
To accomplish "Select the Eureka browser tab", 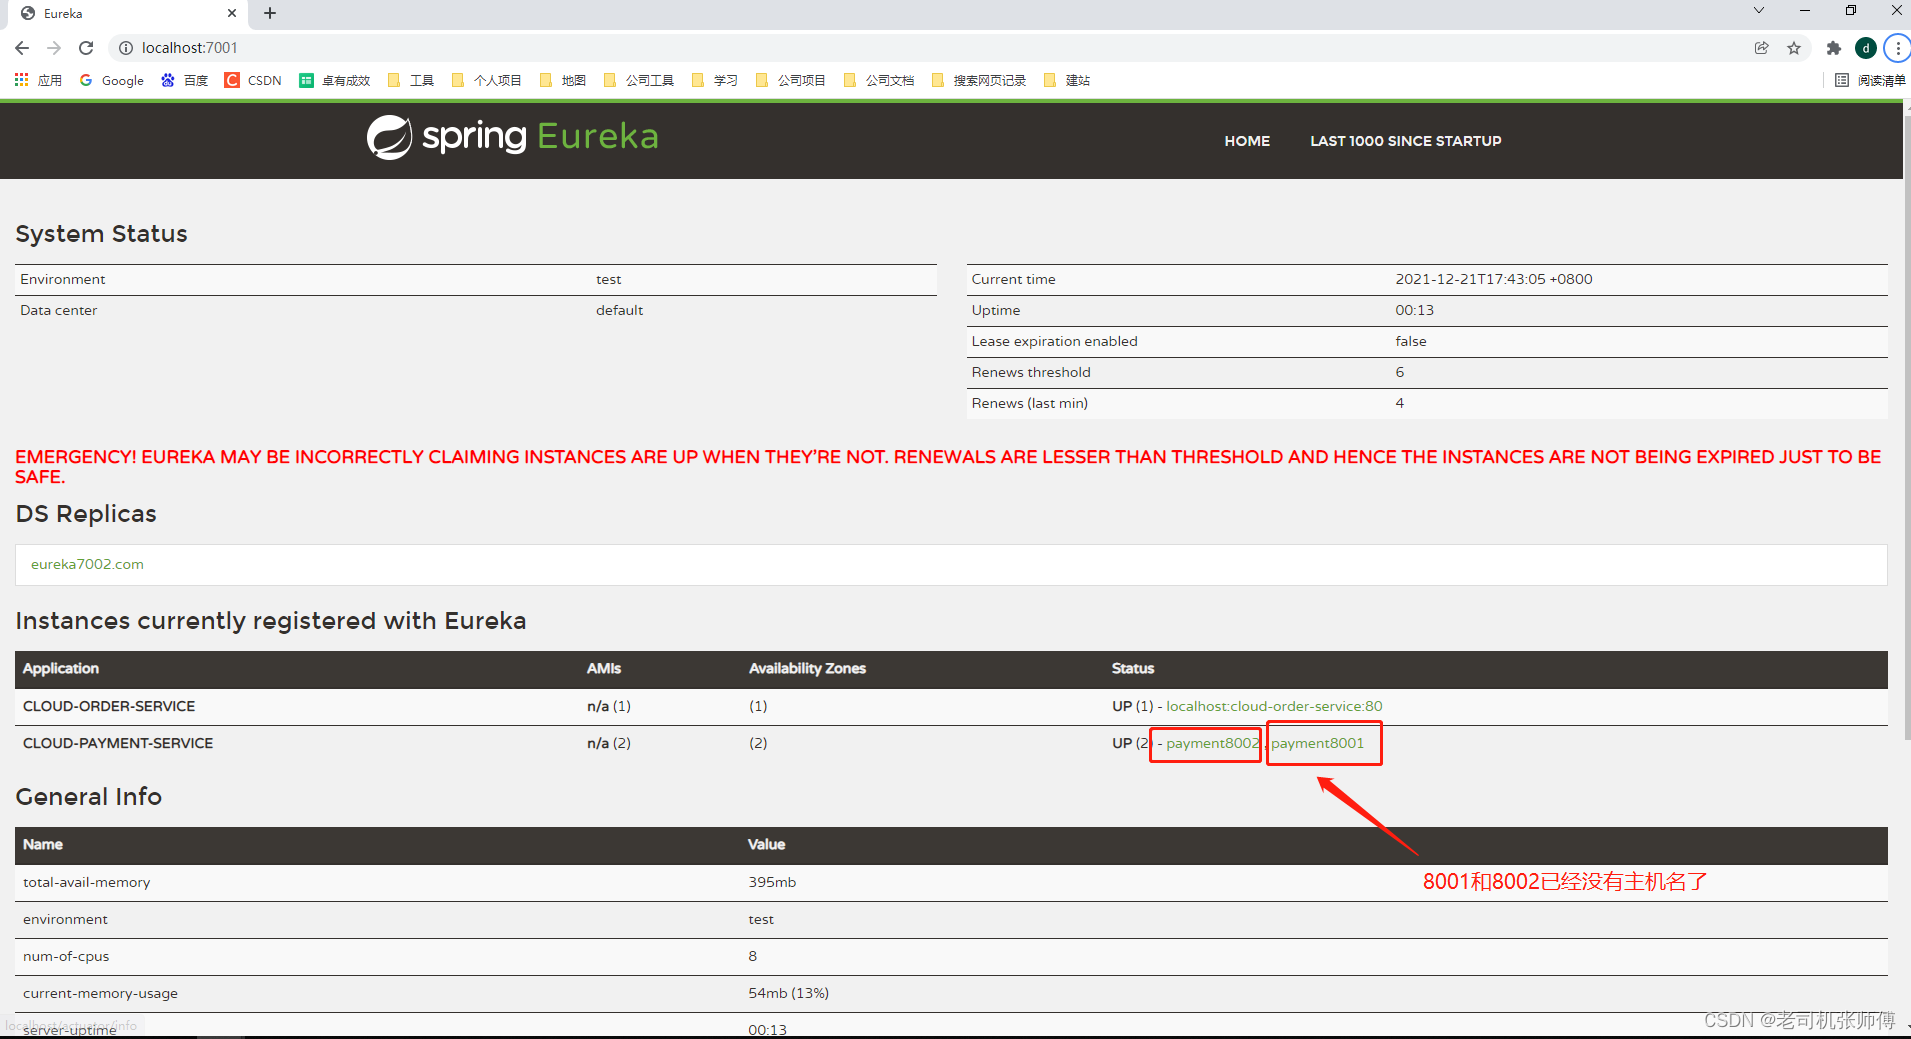I will 128,13.
